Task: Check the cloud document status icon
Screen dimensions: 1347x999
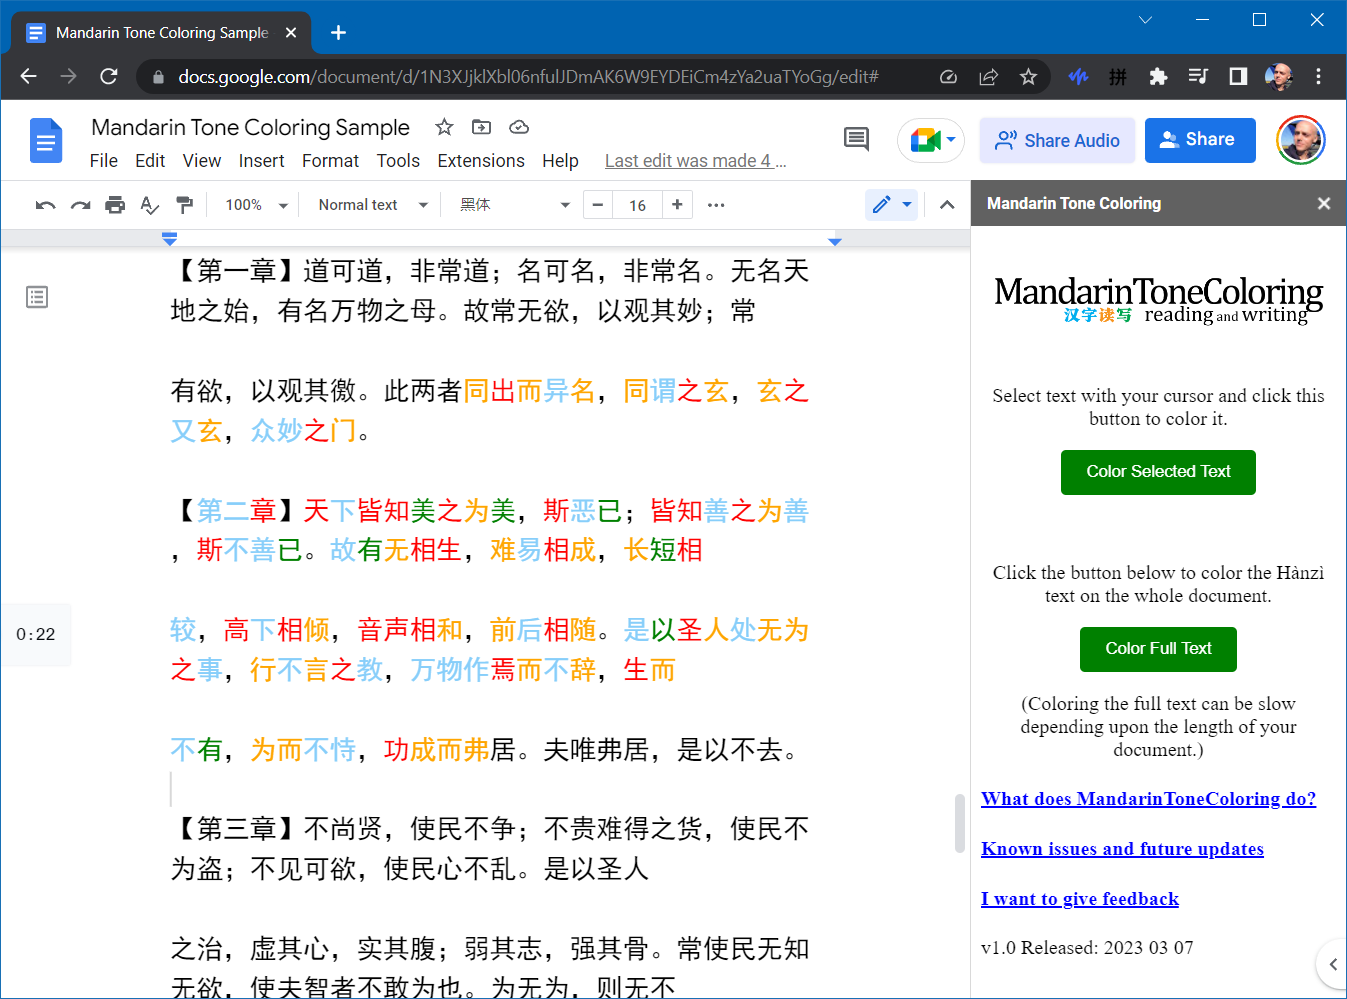Action: (x=519, y=127)
